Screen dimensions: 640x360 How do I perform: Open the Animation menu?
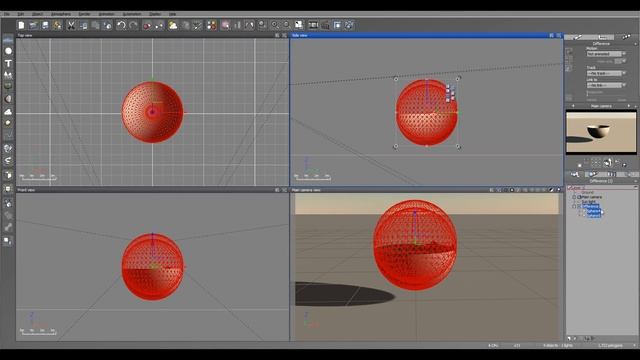[x=107, y=14]
